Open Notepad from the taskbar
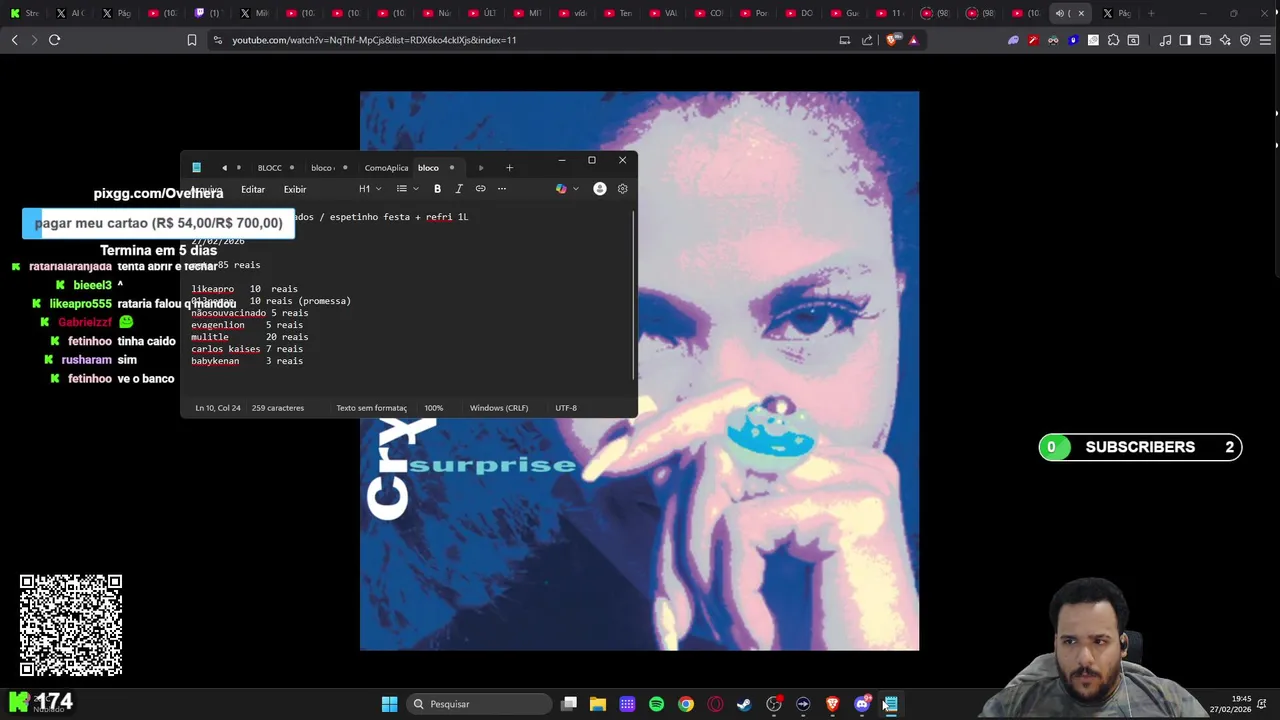 pyautogui.click(x=891, y=704)
